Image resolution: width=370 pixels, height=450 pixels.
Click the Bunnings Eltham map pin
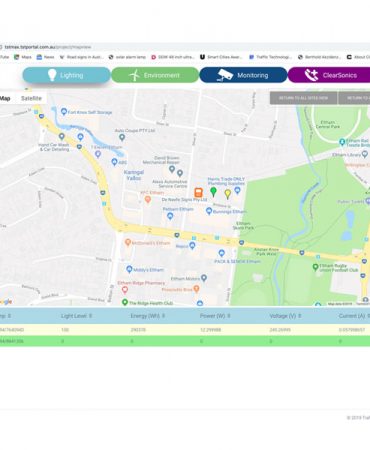tap(209, 211)
